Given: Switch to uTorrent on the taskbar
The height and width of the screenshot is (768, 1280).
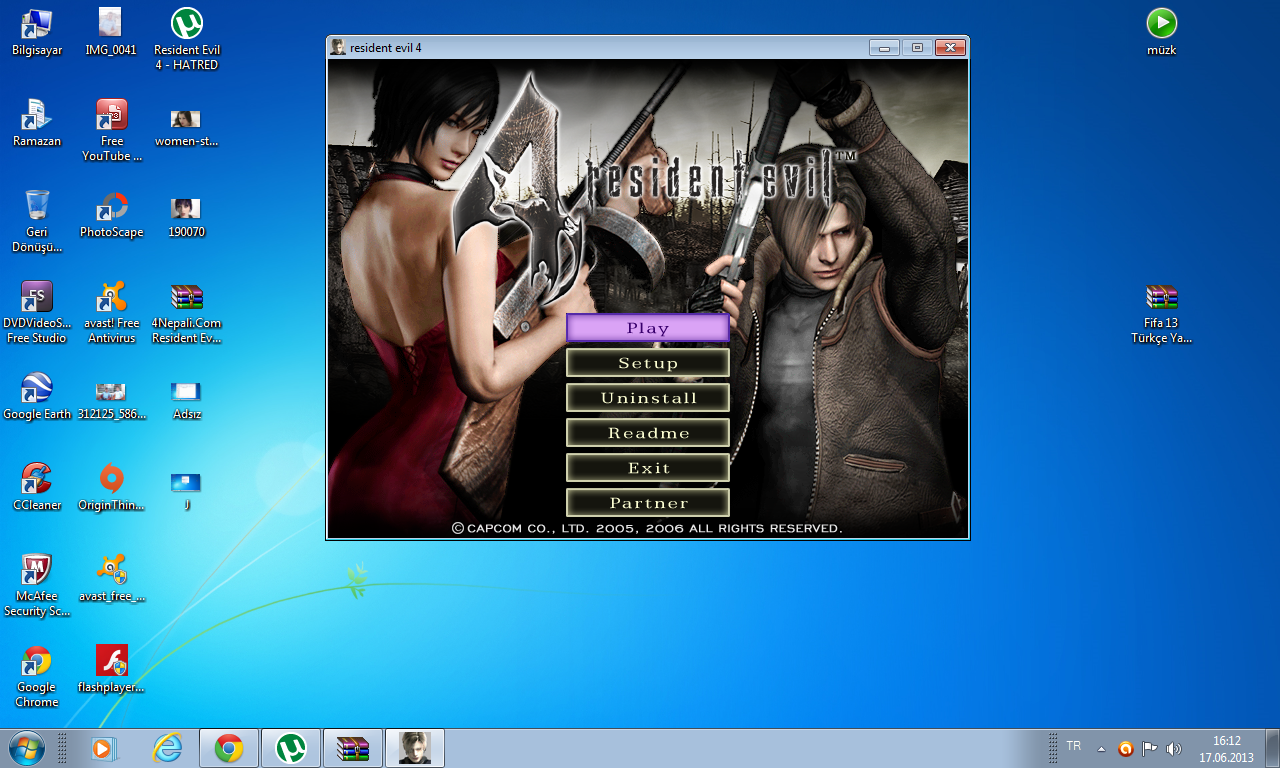Looking at the screenshot, I should 291,748.
